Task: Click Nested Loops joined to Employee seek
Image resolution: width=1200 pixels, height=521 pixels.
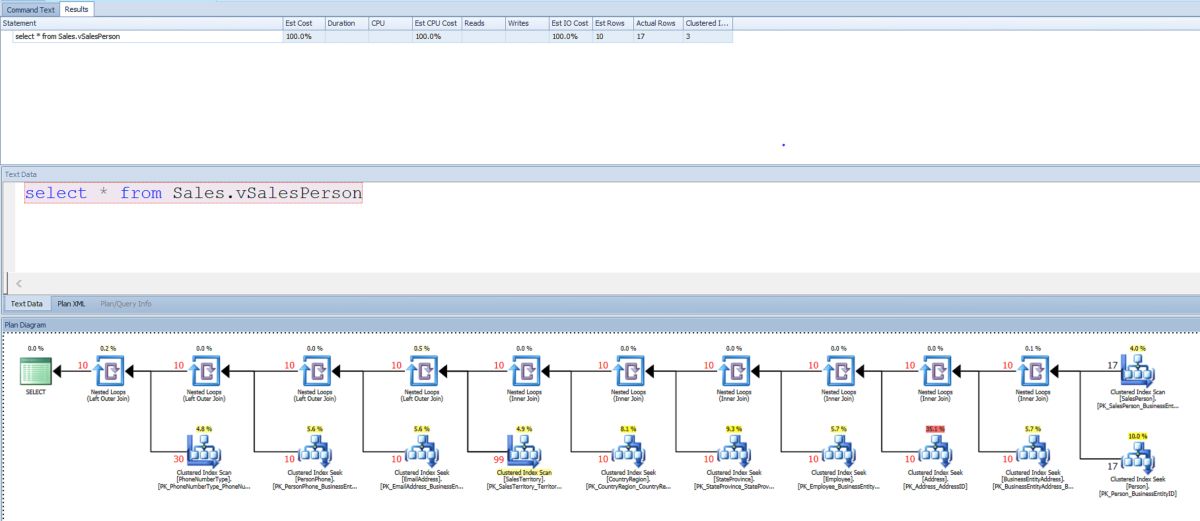Action: 734,371
